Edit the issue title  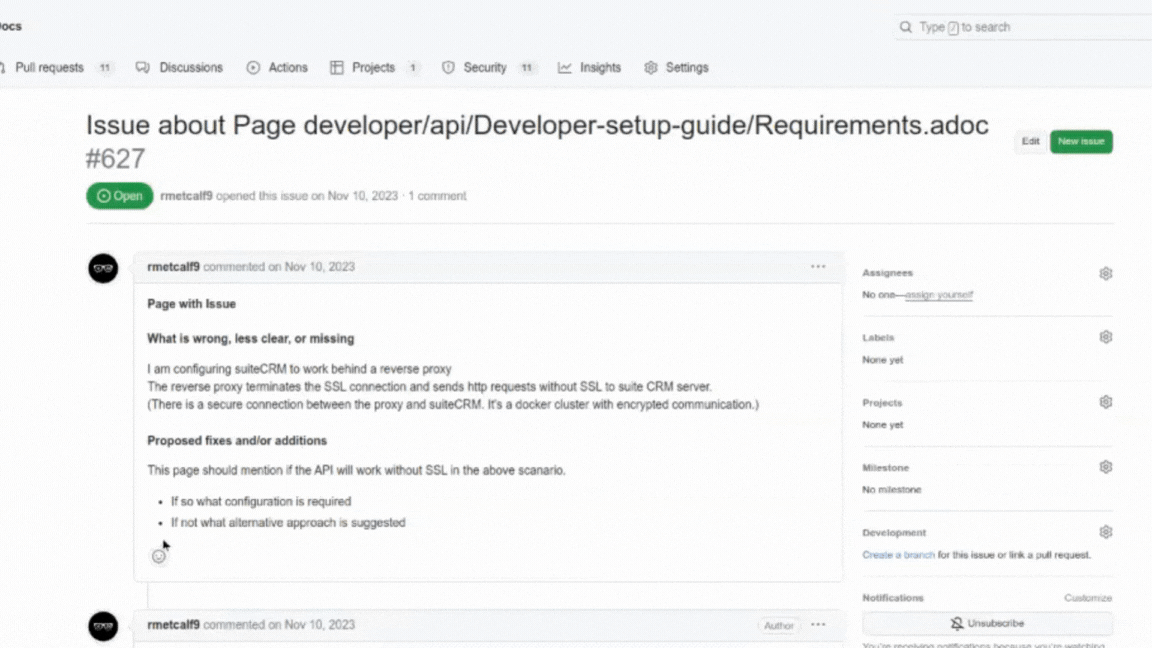point(1030,142)
